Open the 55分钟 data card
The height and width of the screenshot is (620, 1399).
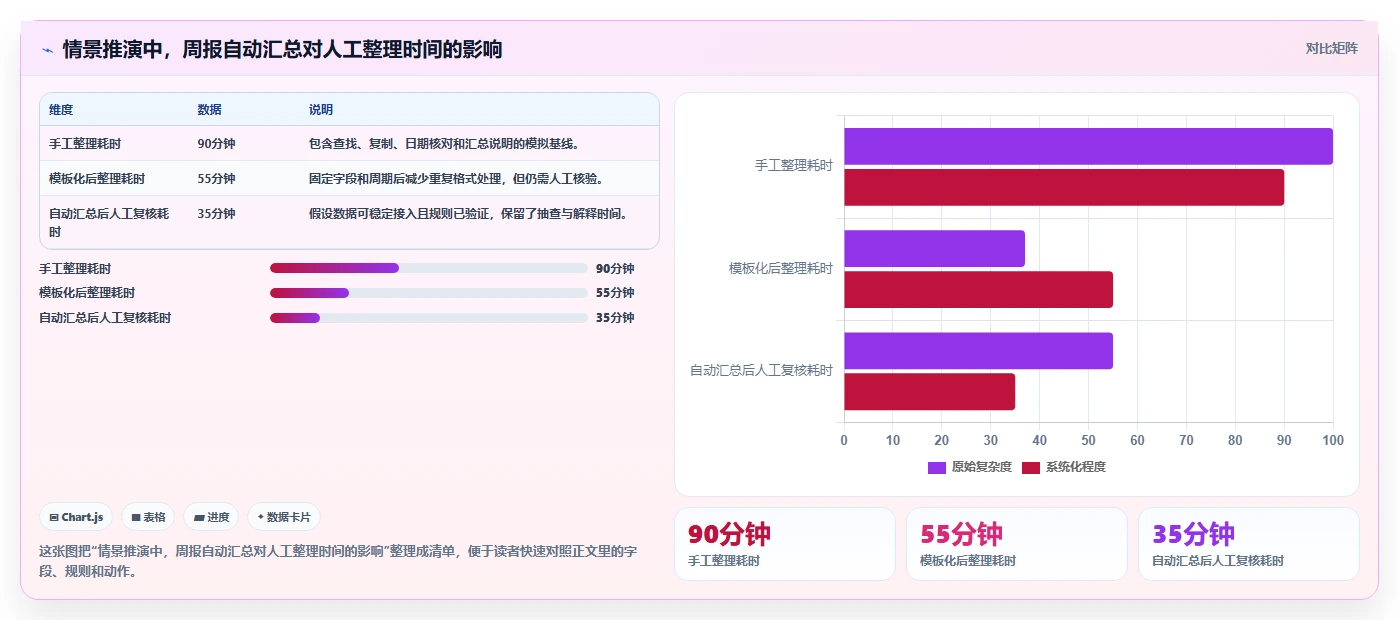point(1017,544)
